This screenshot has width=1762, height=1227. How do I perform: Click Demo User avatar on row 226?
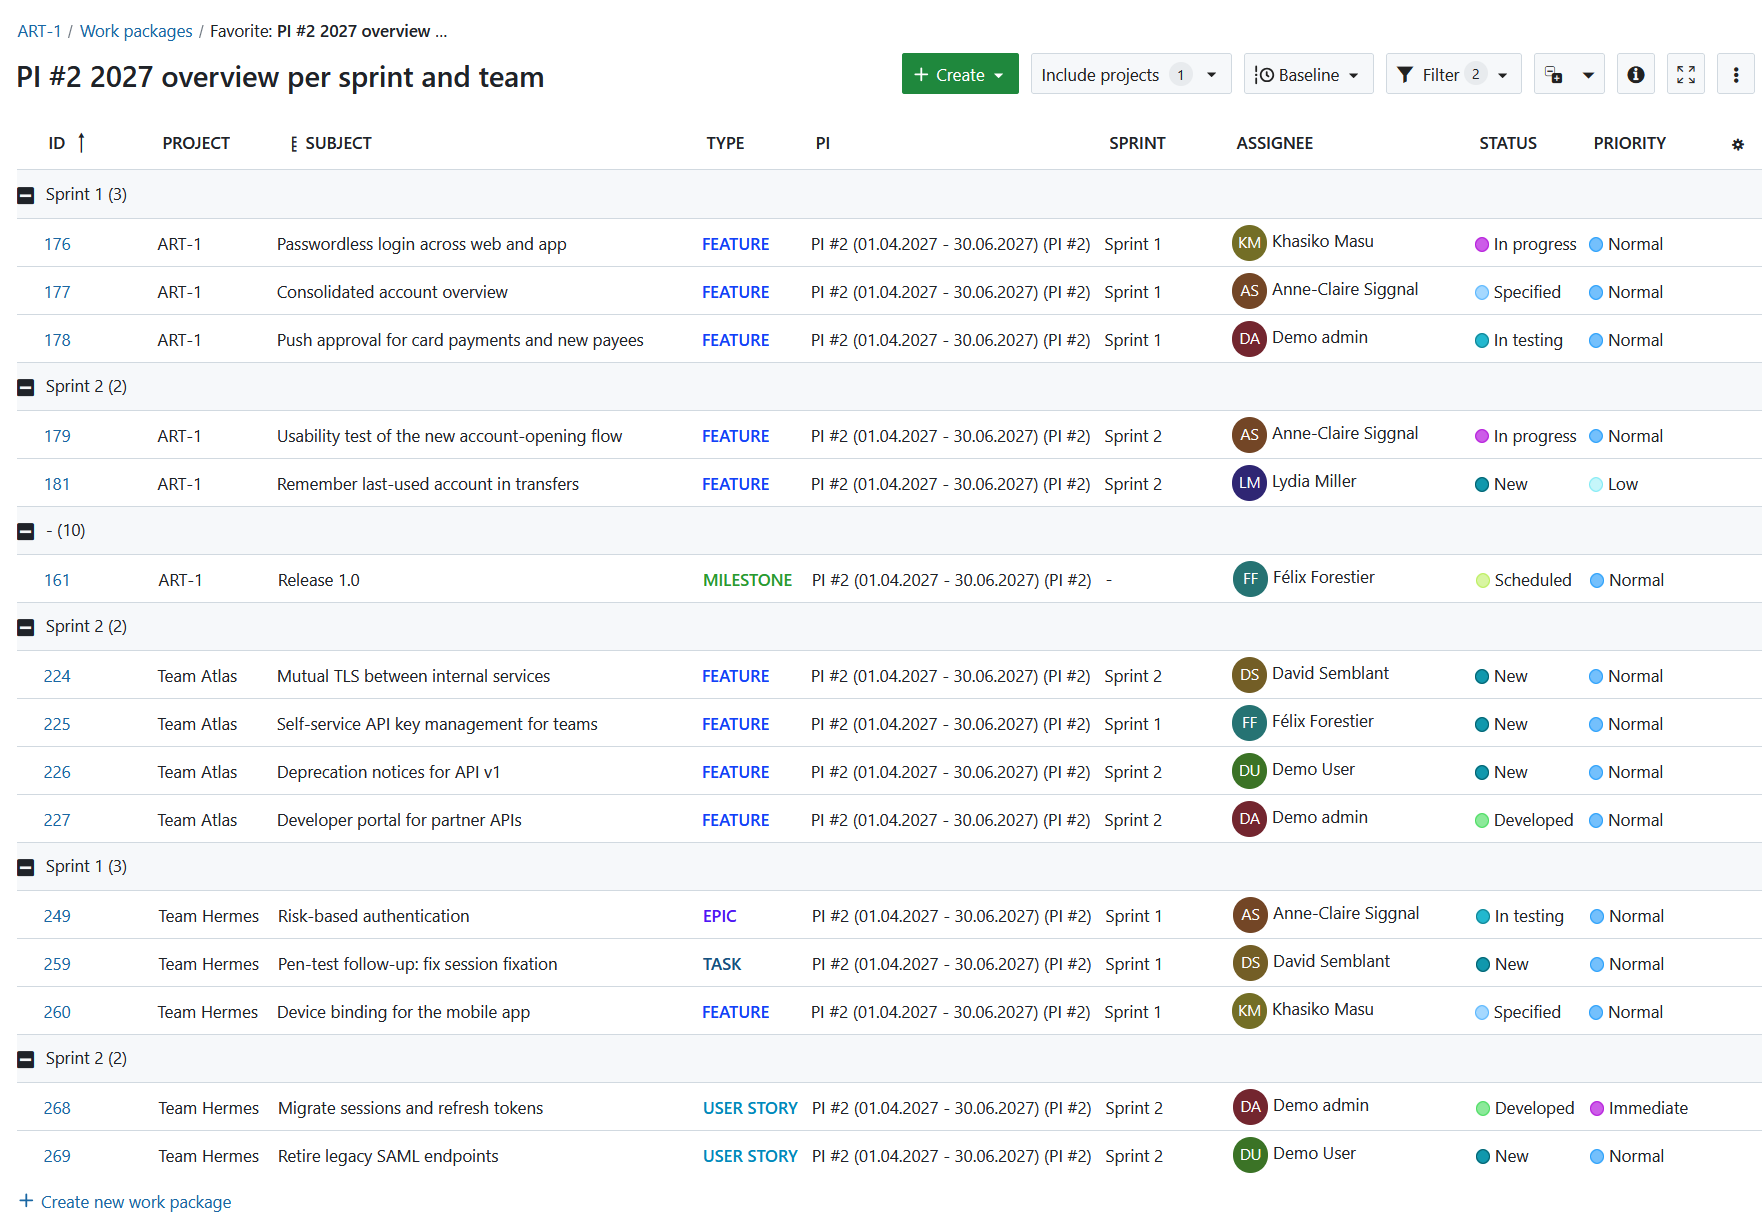pyautogui.click(x=1249, y=771)
